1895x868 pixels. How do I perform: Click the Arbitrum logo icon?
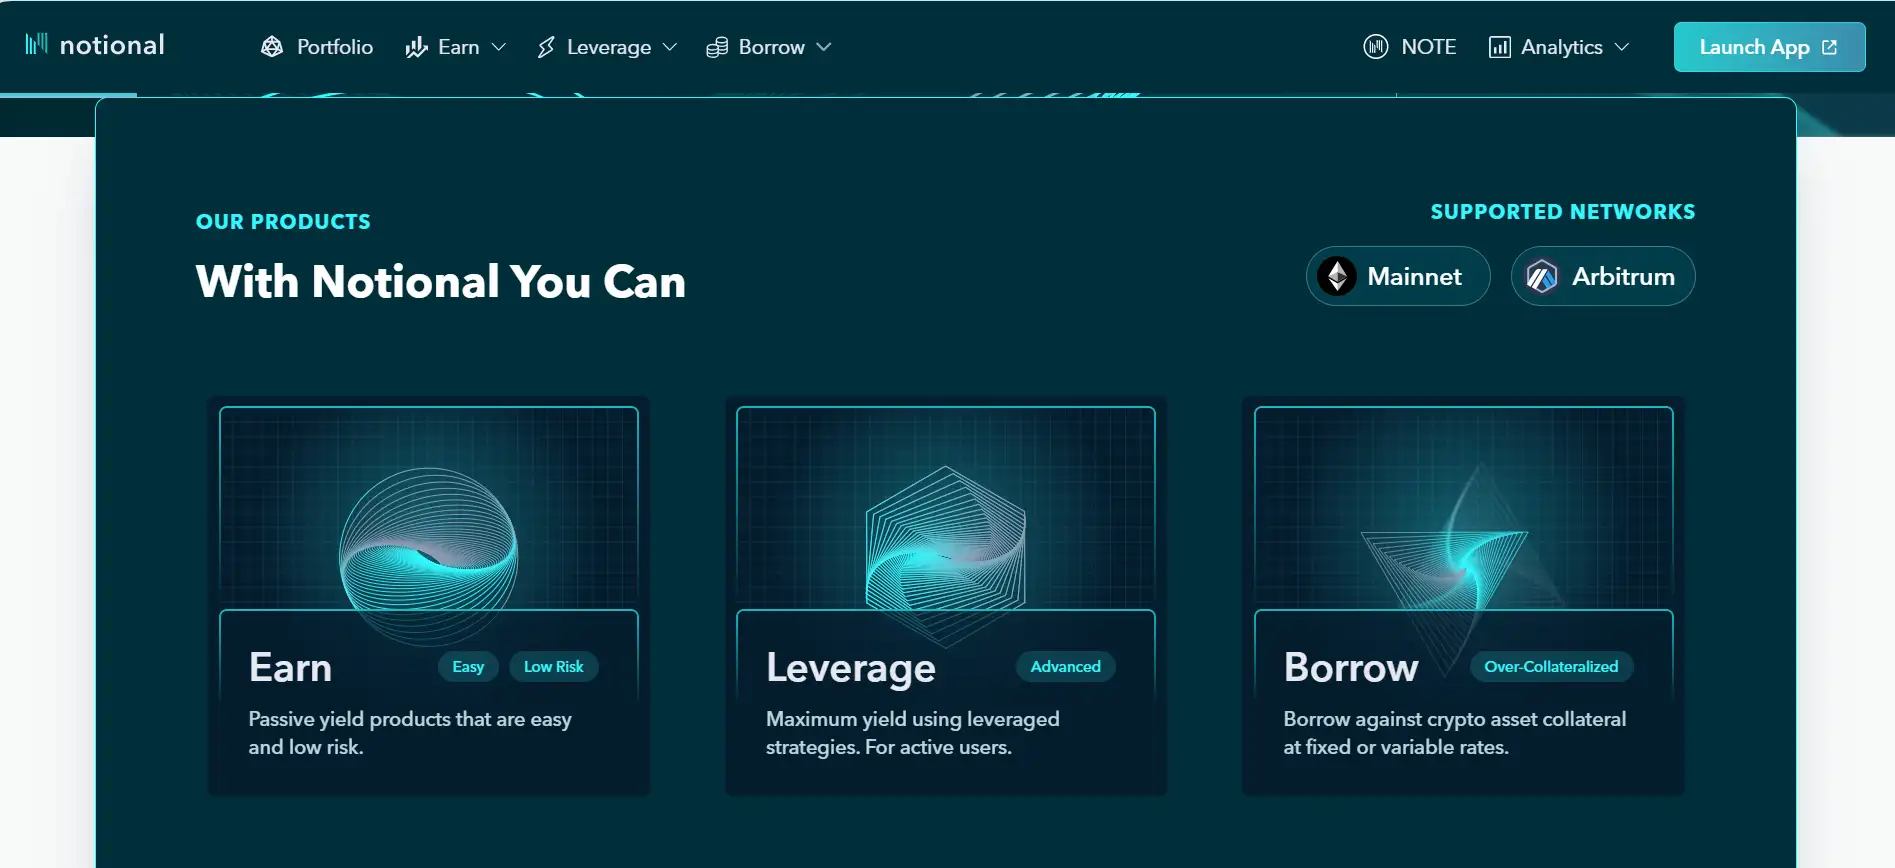1542,276
